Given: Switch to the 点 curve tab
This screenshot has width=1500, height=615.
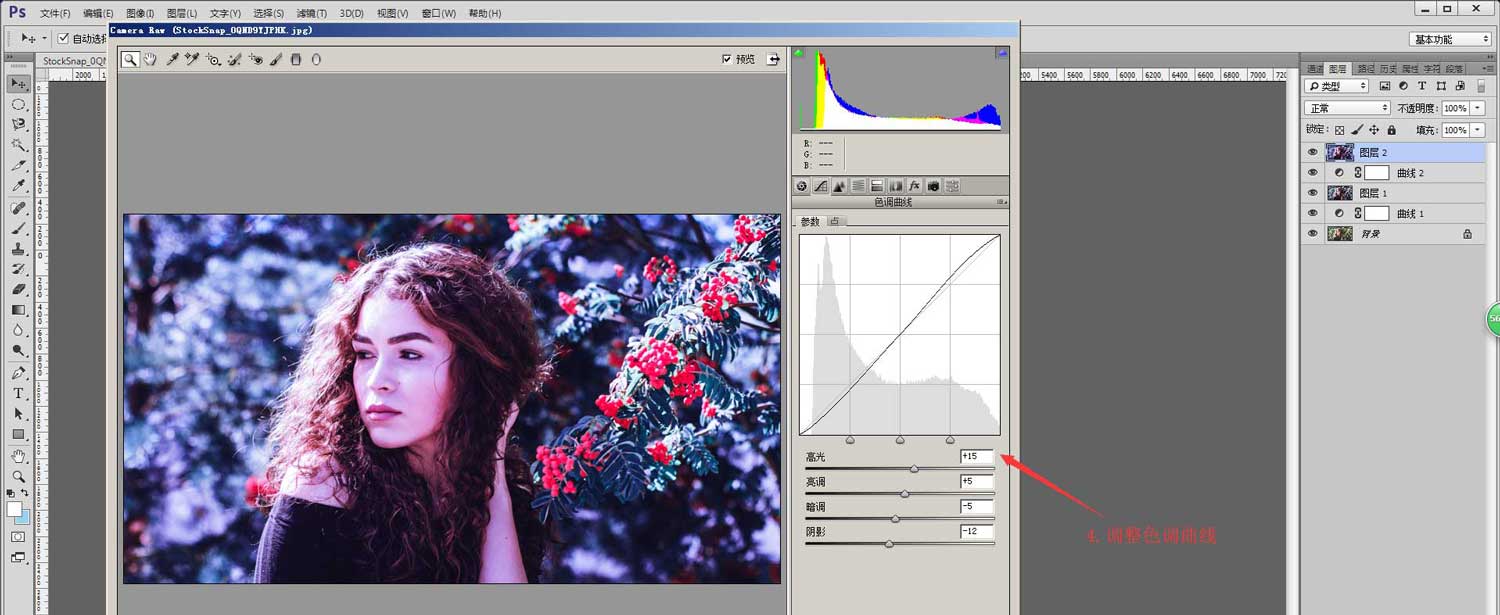Looking at the screenshot, I should tap(835, 221).
